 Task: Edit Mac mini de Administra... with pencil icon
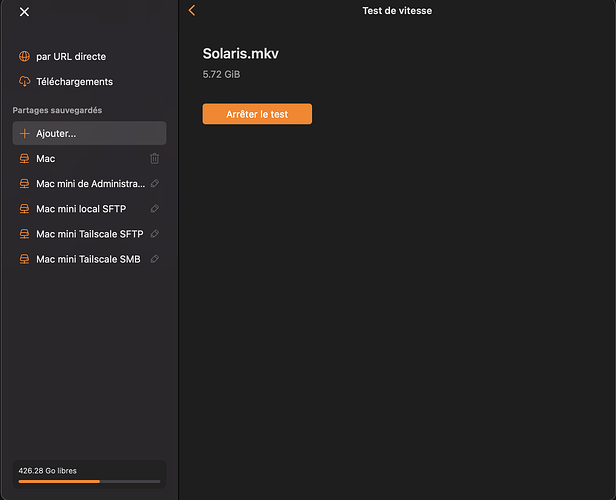click(x=155, y=183)
